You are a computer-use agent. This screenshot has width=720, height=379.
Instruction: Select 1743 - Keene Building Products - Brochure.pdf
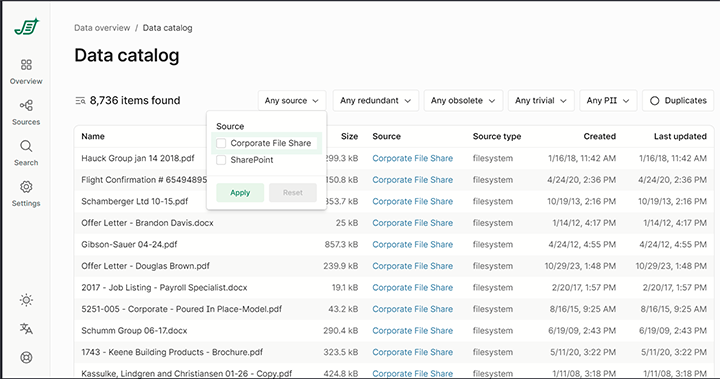pos(172,352)
